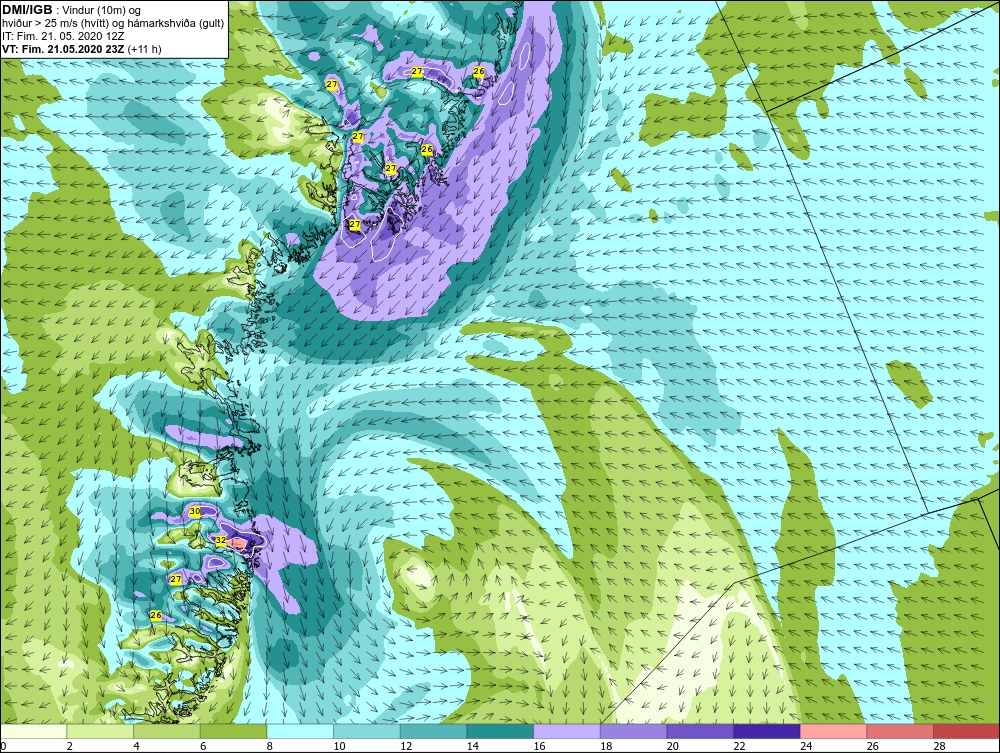
Task: Click the legend scale value "4"
Action: (x=136, y=746)
